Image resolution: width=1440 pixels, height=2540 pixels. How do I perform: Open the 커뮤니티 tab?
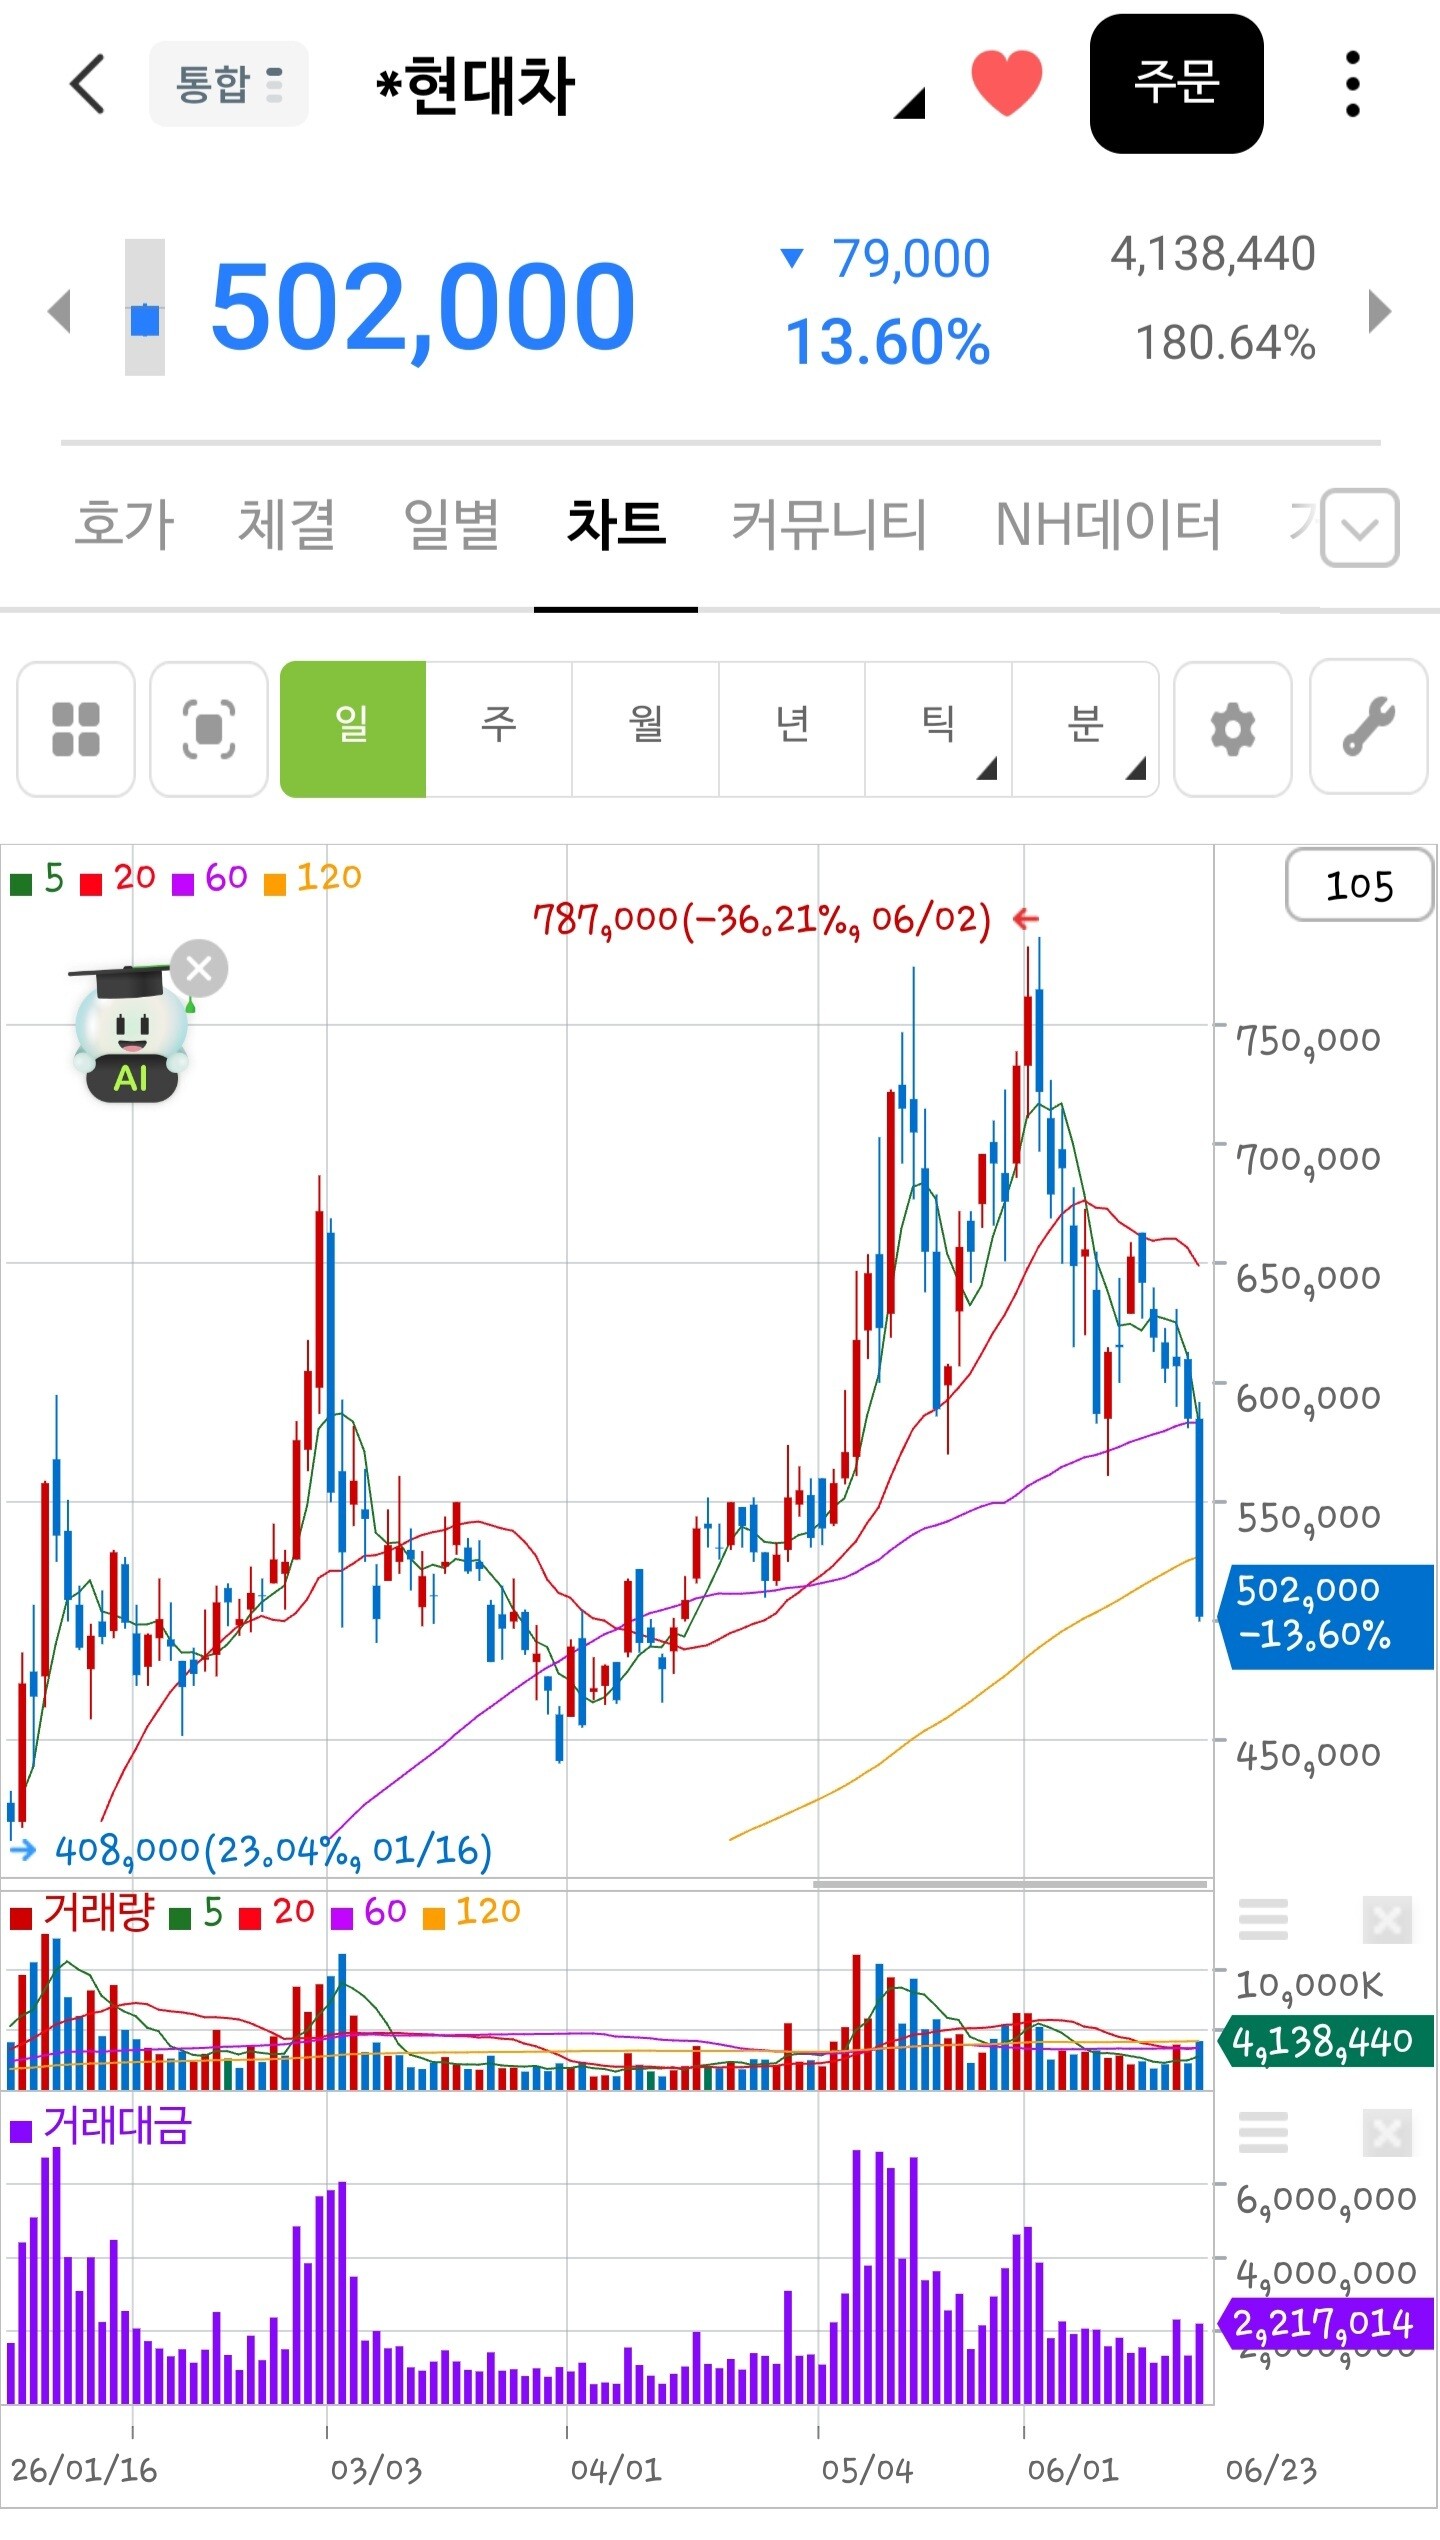point(829,524)
